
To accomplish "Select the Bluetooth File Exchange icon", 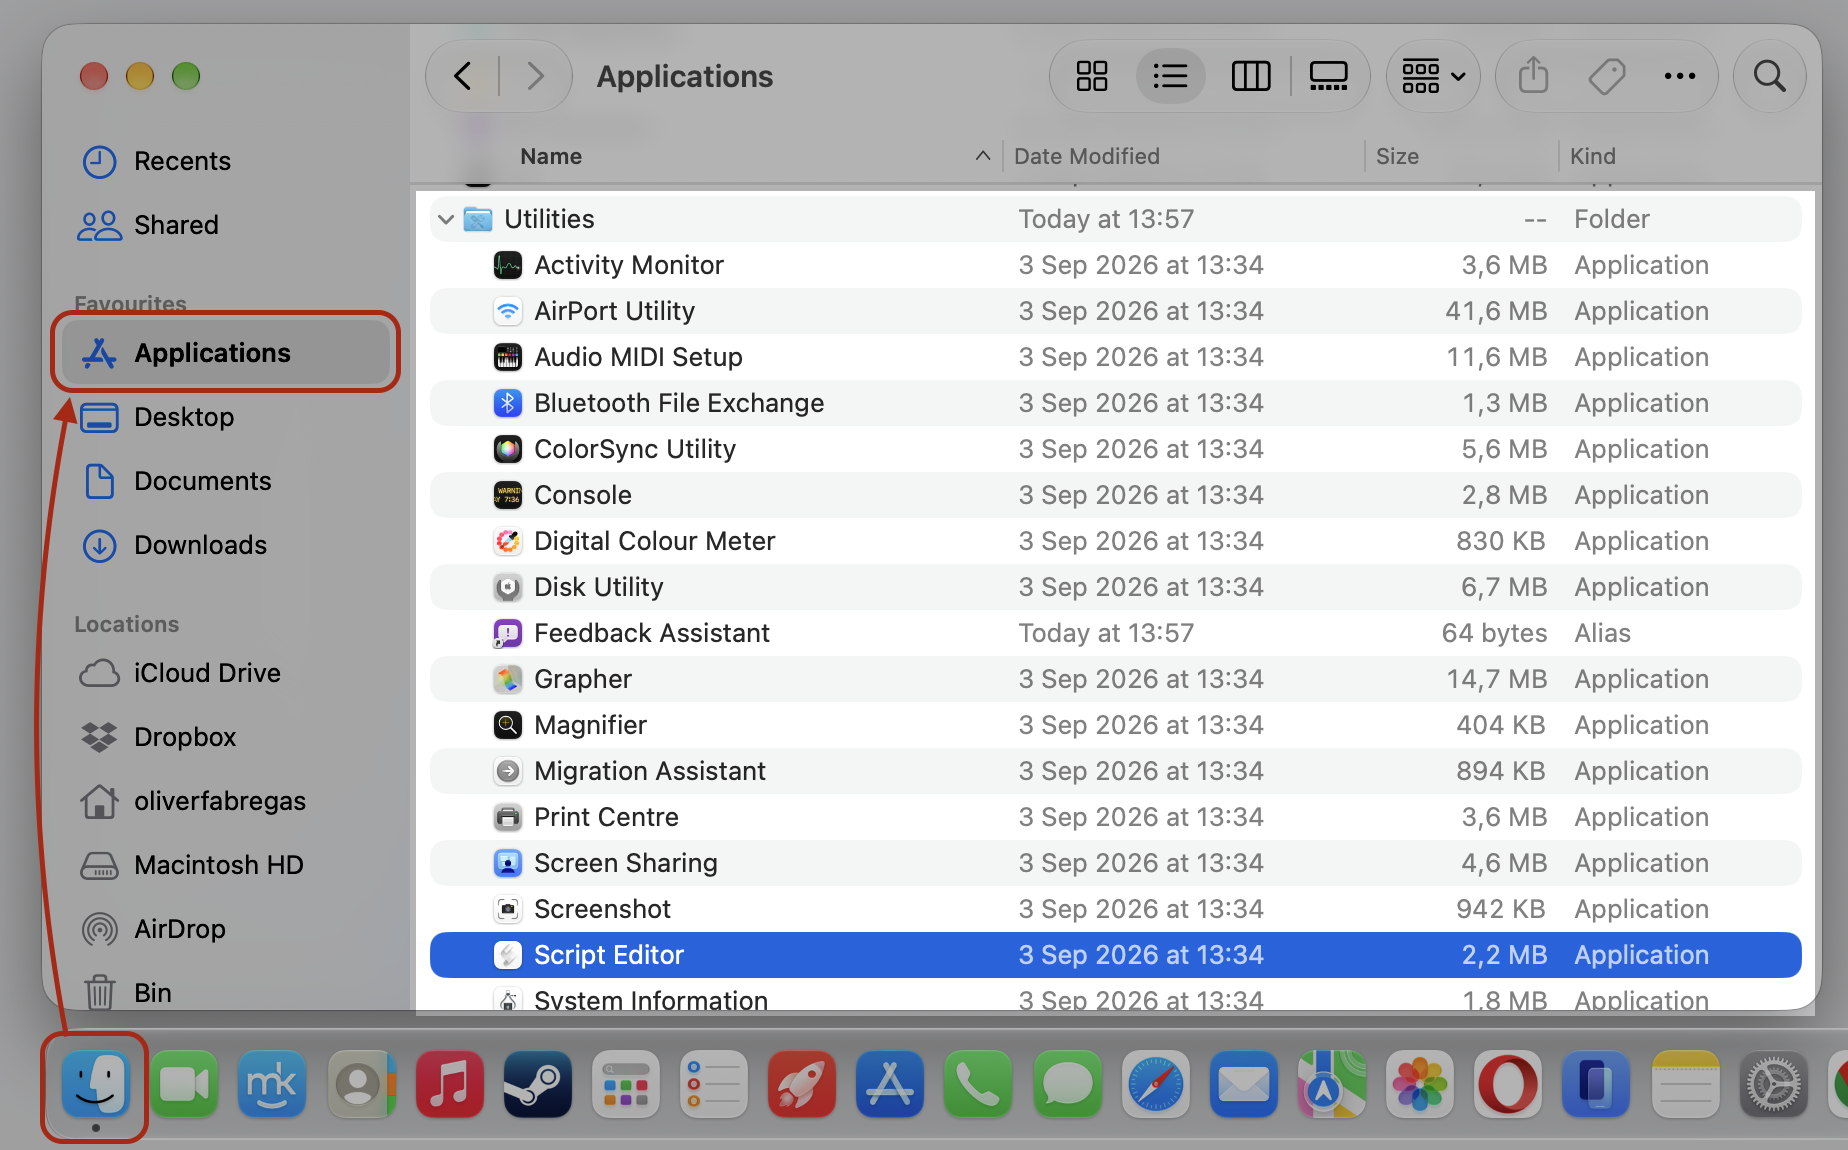I will point(508,403).
